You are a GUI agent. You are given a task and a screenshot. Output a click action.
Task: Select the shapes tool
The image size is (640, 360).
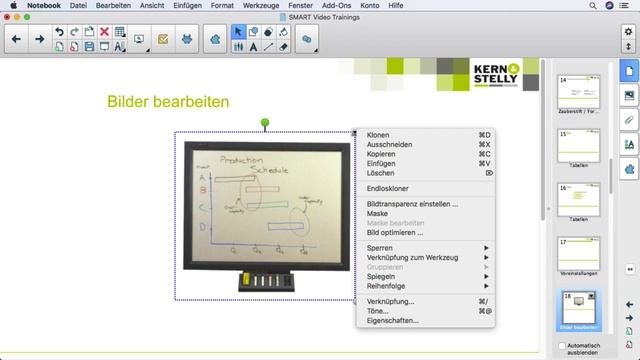click(x=253, y=32)
